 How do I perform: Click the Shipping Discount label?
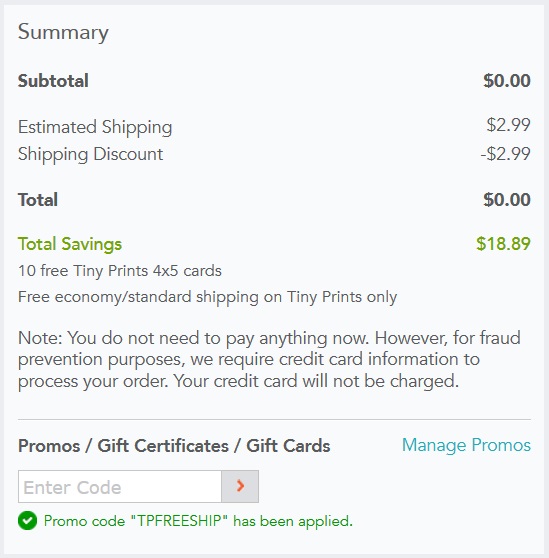90,154
